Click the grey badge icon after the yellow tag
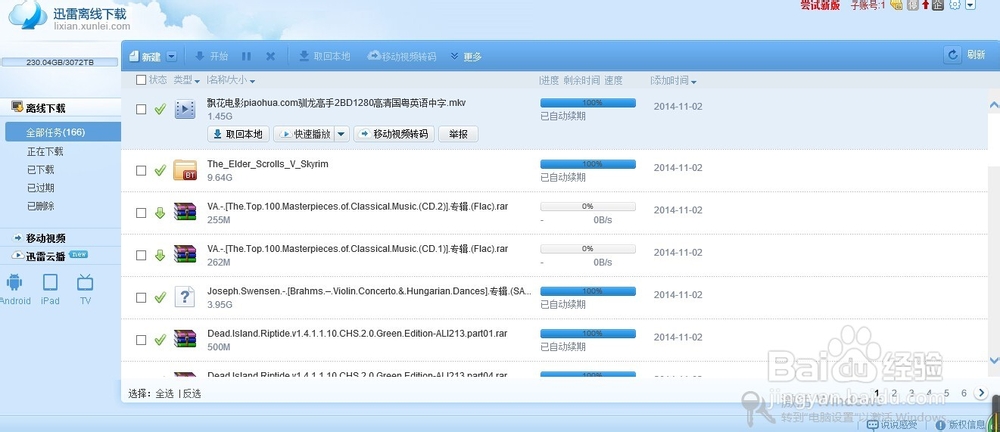This screenshot has height=432, width=1000. 913,5
